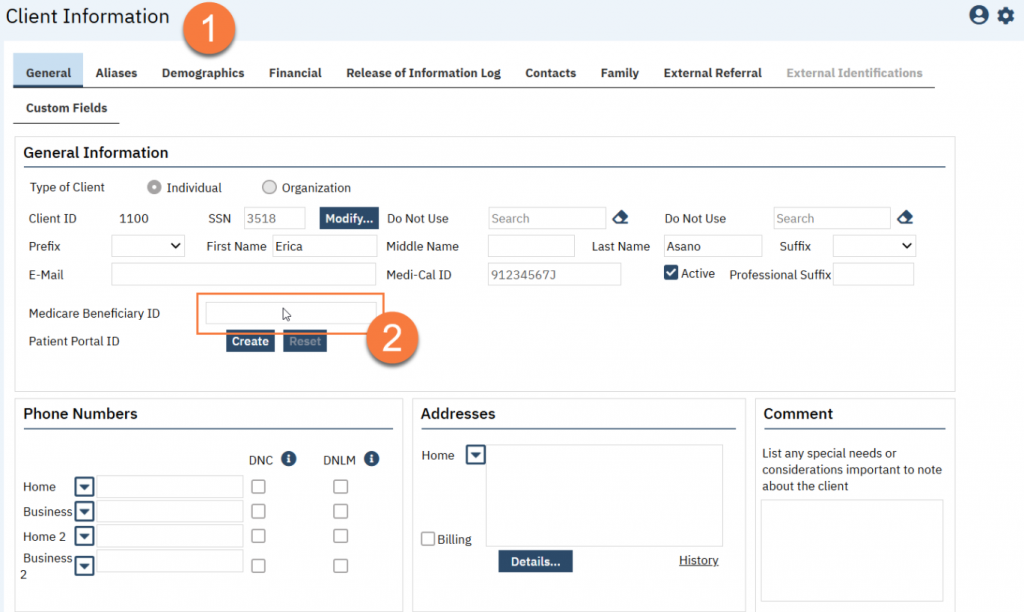The width and height of the screenshot is (1024, 612).
Task: Enable the Billing address checkbox
Action: (x=428, y=539)
